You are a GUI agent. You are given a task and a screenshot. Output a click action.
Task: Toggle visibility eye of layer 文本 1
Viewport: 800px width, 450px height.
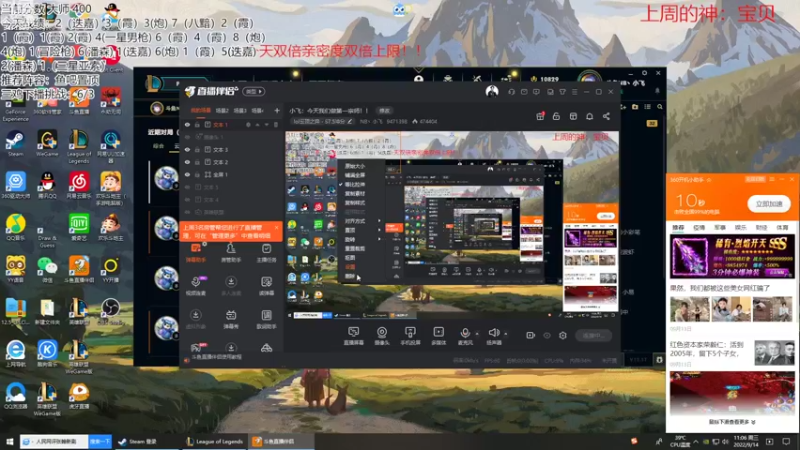point(187,124)
